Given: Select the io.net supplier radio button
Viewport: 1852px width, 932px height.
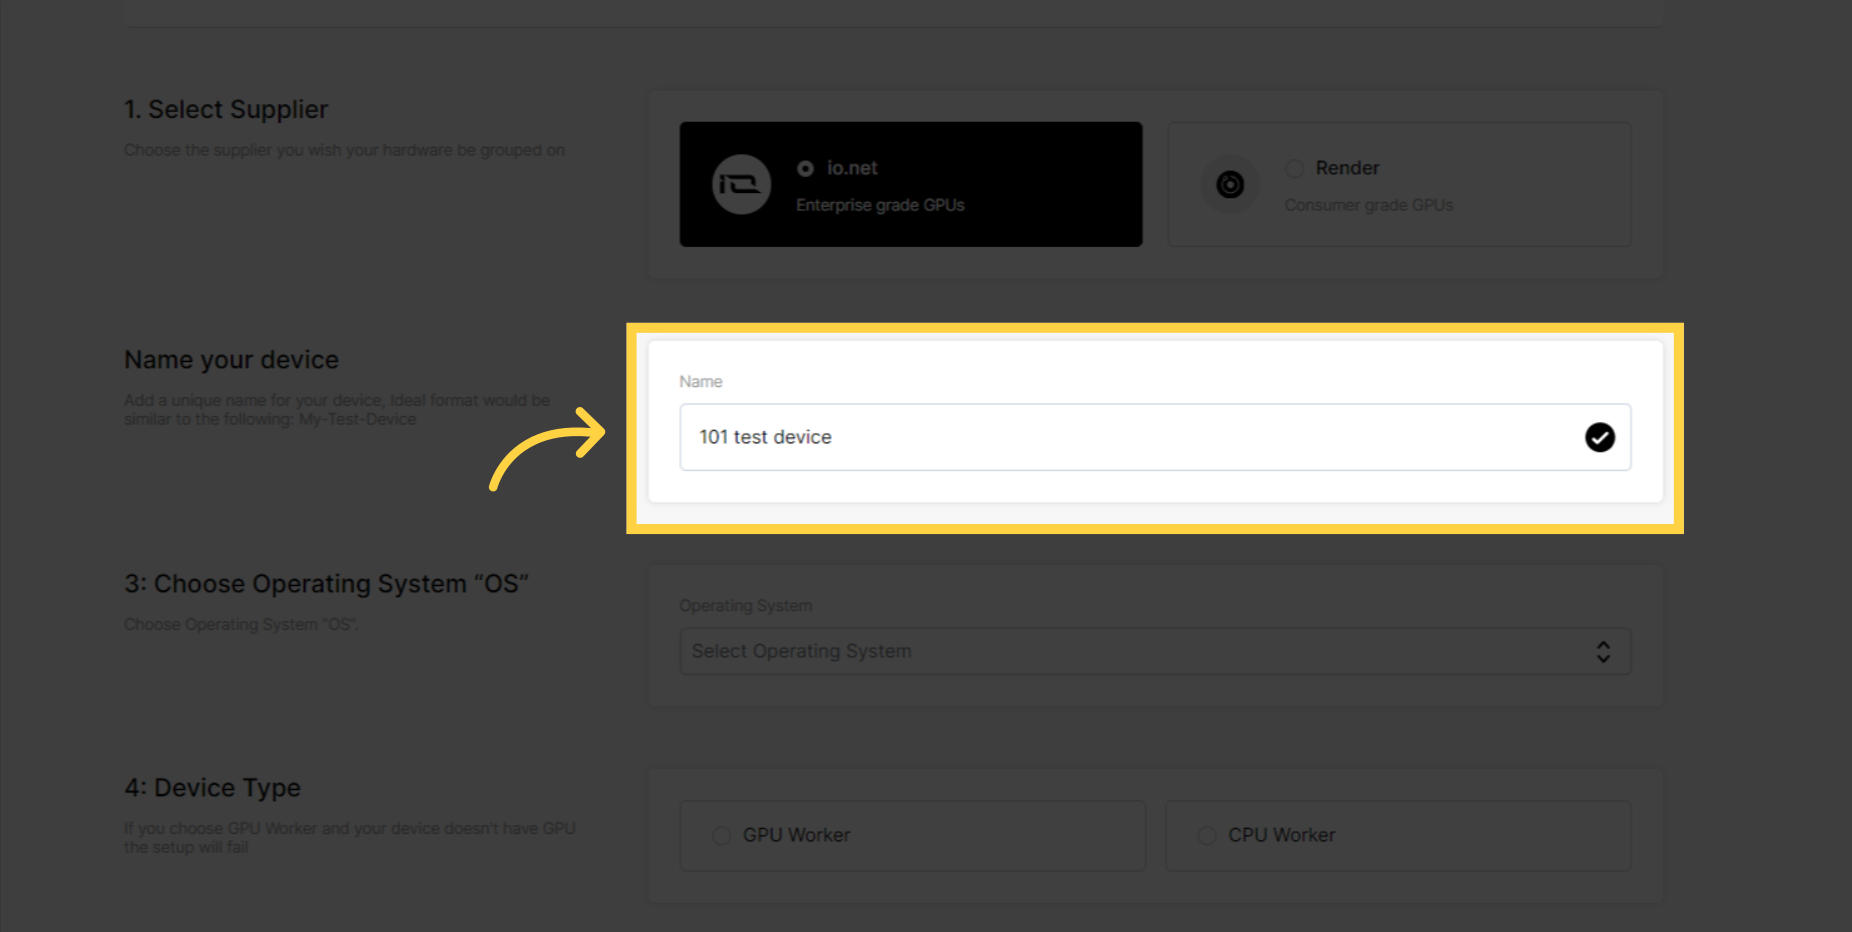Looking at the screenshot, I should pos(805,169).
